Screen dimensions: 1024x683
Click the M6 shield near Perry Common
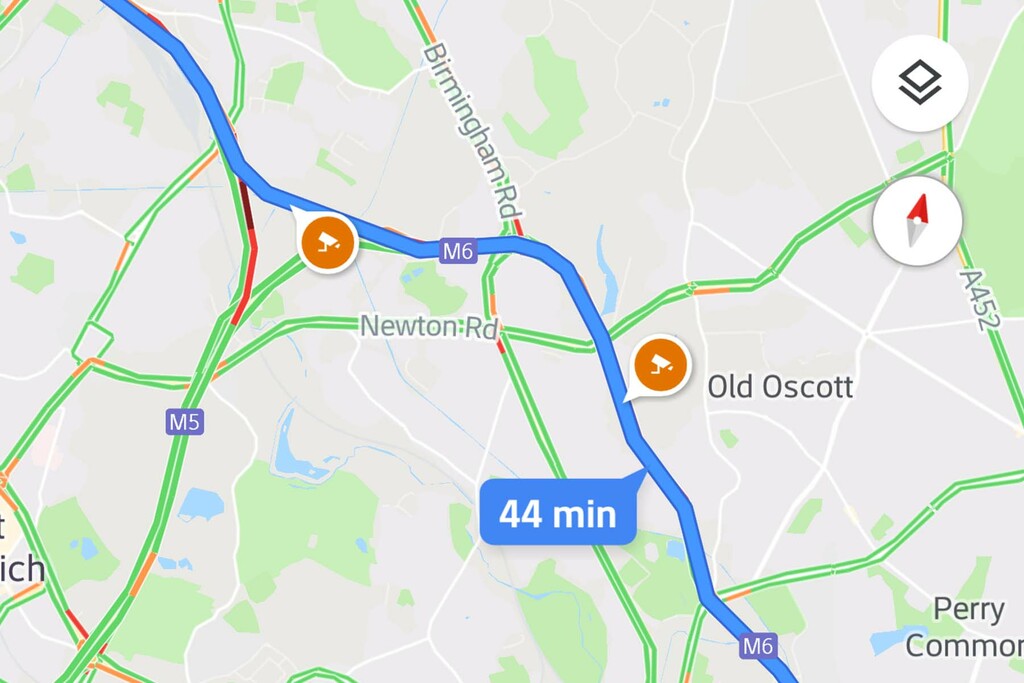point(758,646)
